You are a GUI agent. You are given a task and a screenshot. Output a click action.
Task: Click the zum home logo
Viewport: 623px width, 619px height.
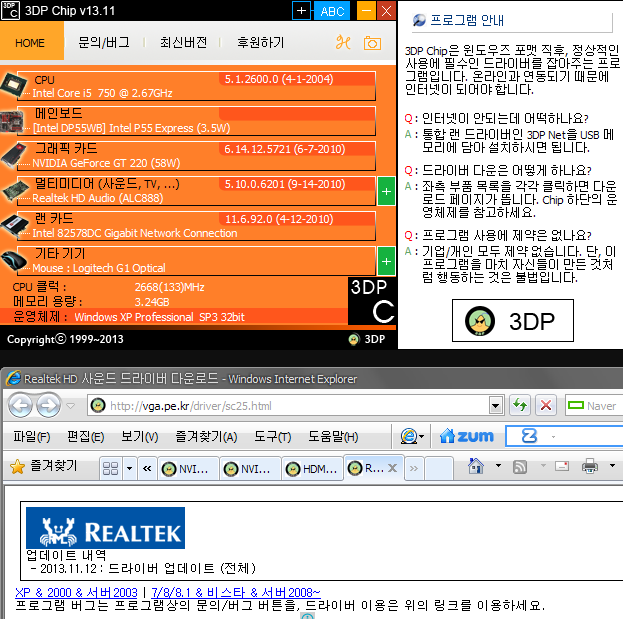466,436
